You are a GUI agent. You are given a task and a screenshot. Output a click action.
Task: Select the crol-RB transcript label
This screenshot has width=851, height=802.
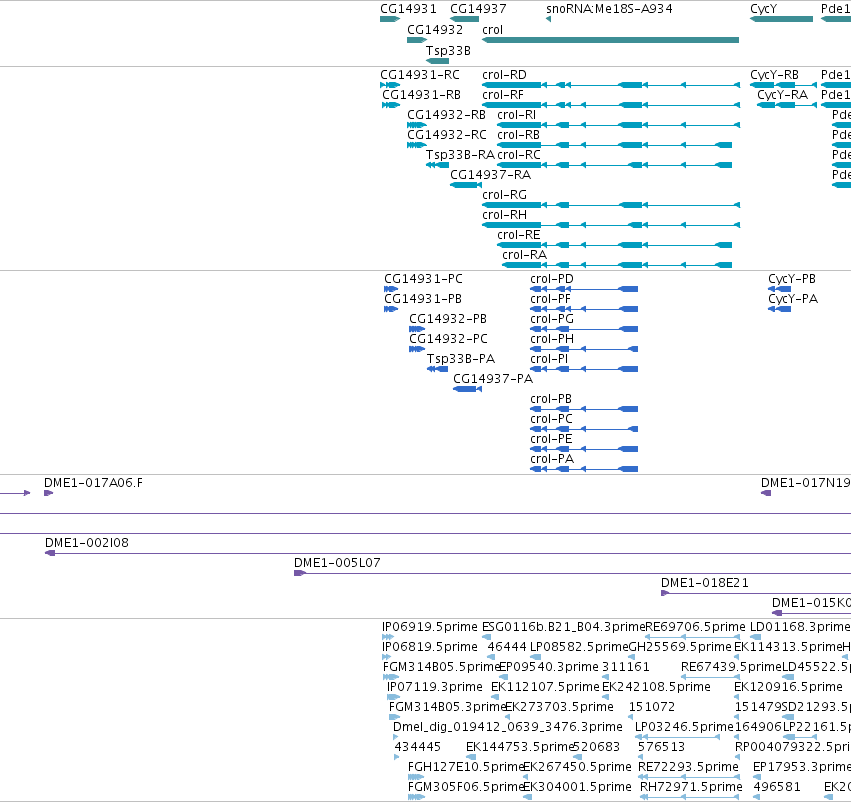518,135
